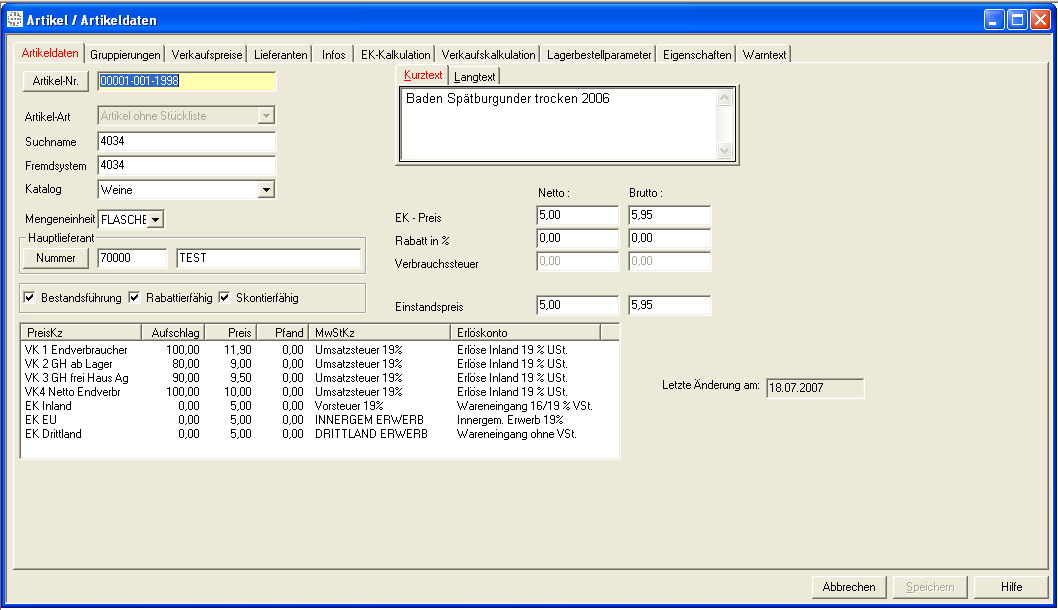Open Hilfe with the help button
The image size is (1058, 610).
1011,587
